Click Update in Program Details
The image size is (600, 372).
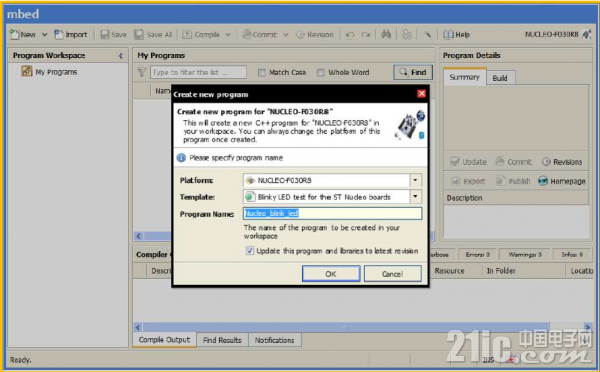[468, 162]
